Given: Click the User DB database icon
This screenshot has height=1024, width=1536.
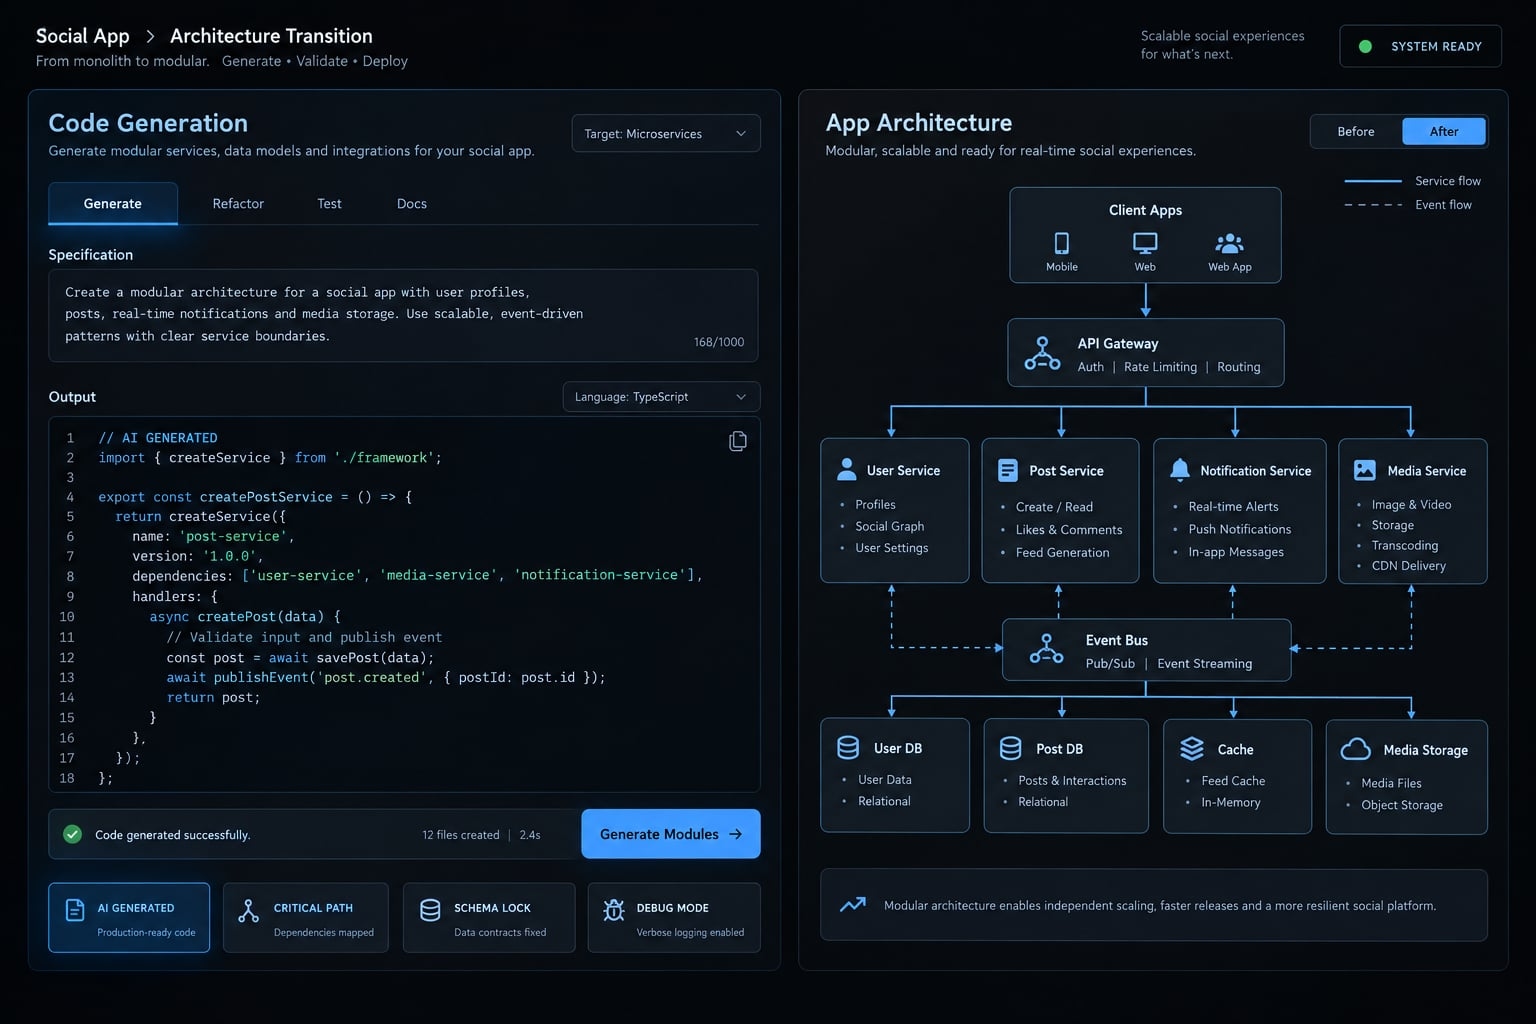Looking at the screenshot, I should [848, 748].
